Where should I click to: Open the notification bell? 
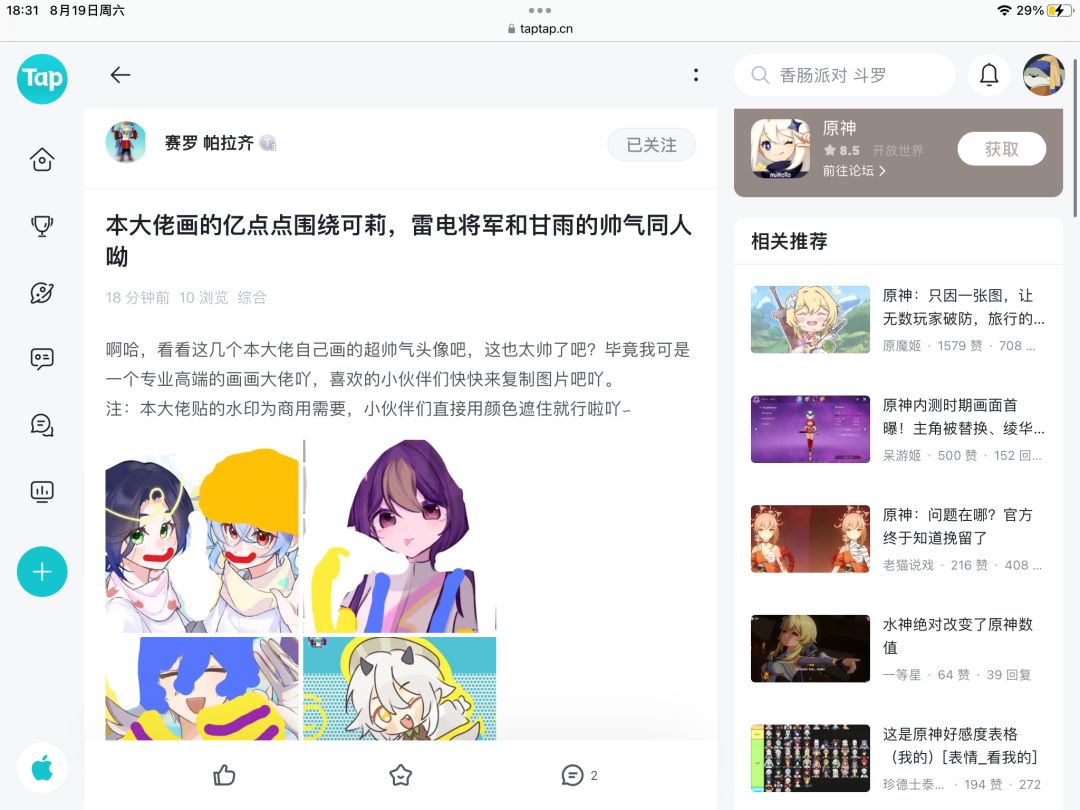(x=989, y=74)
